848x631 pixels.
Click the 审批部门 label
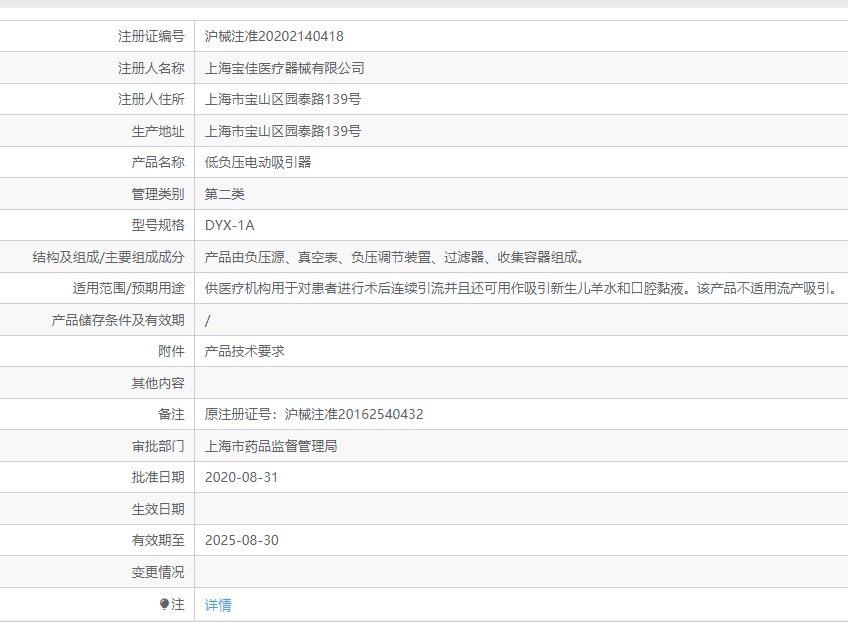pos(158,447)
